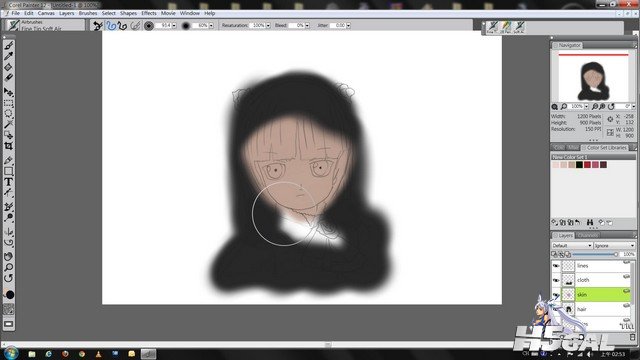The image size is (640, 360).
Task: Toggle Align to Path option
Action: [x=136, y=26]
